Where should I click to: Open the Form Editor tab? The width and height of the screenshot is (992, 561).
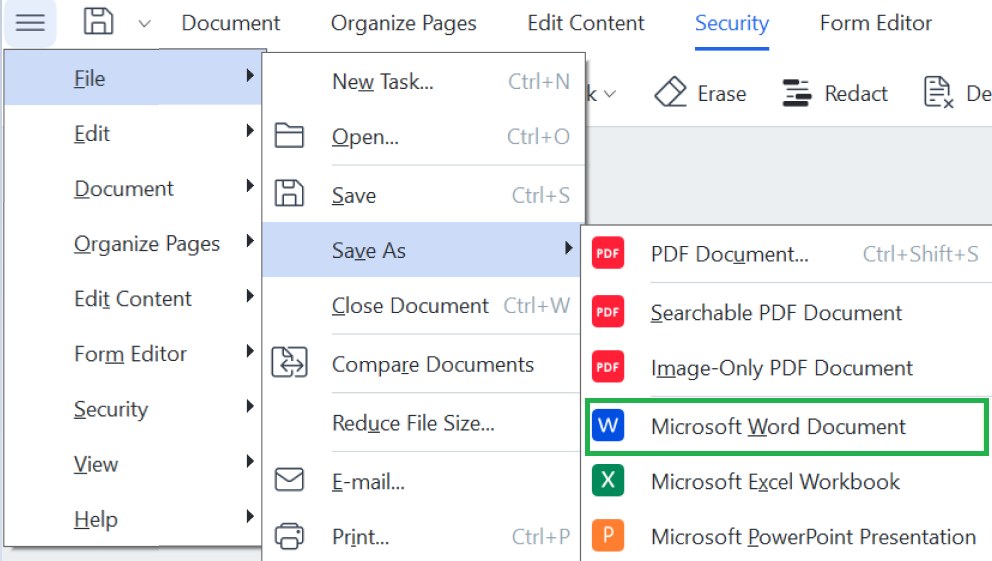point(876,23)
